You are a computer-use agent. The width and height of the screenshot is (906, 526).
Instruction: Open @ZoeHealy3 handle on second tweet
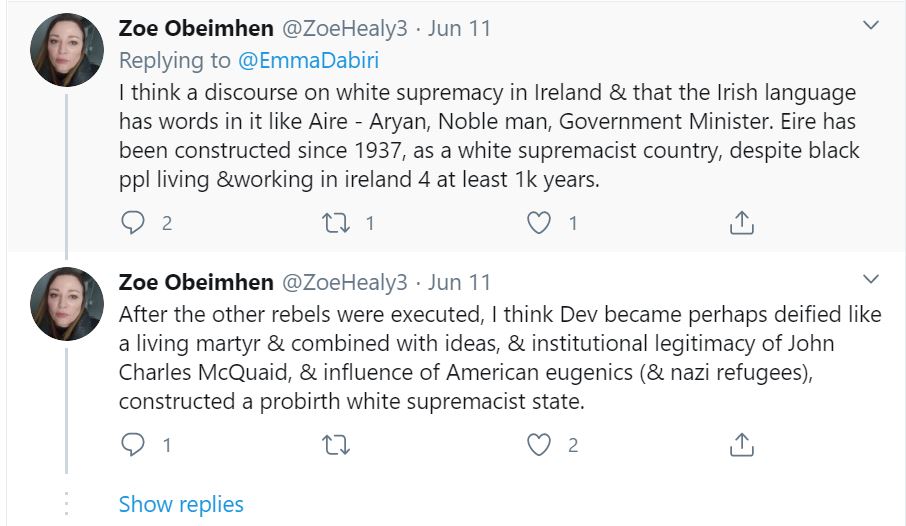(x=345, y=283)
